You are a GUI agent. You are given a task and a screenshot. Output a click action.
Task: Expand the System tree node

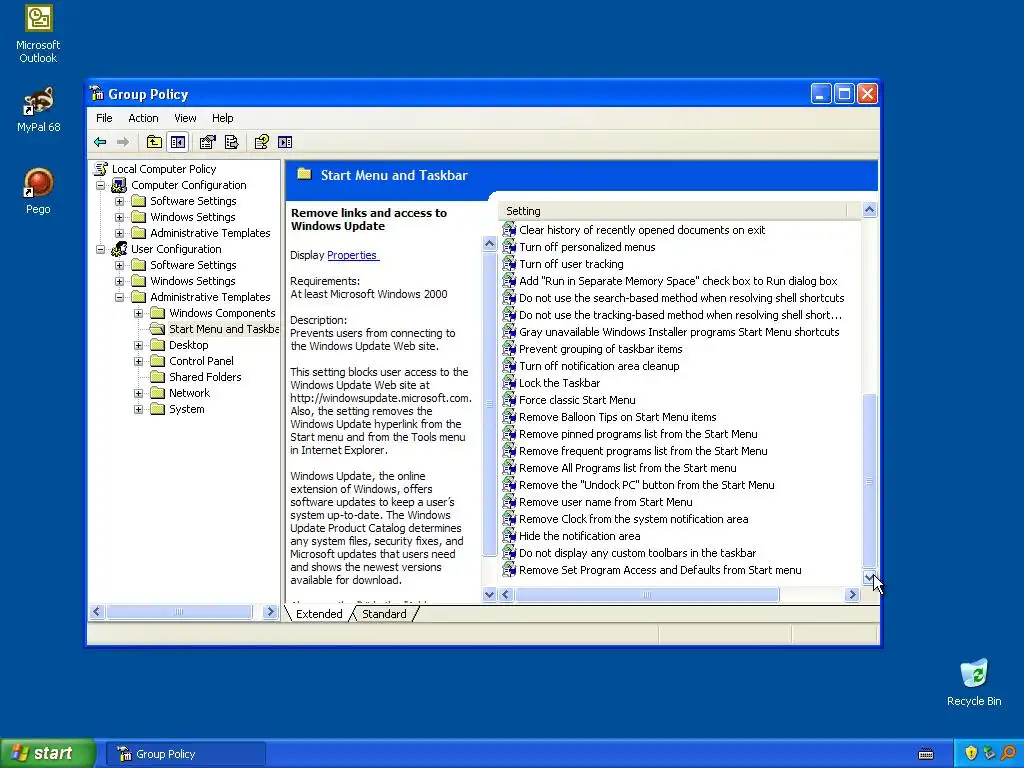click(x=138, y=409)
